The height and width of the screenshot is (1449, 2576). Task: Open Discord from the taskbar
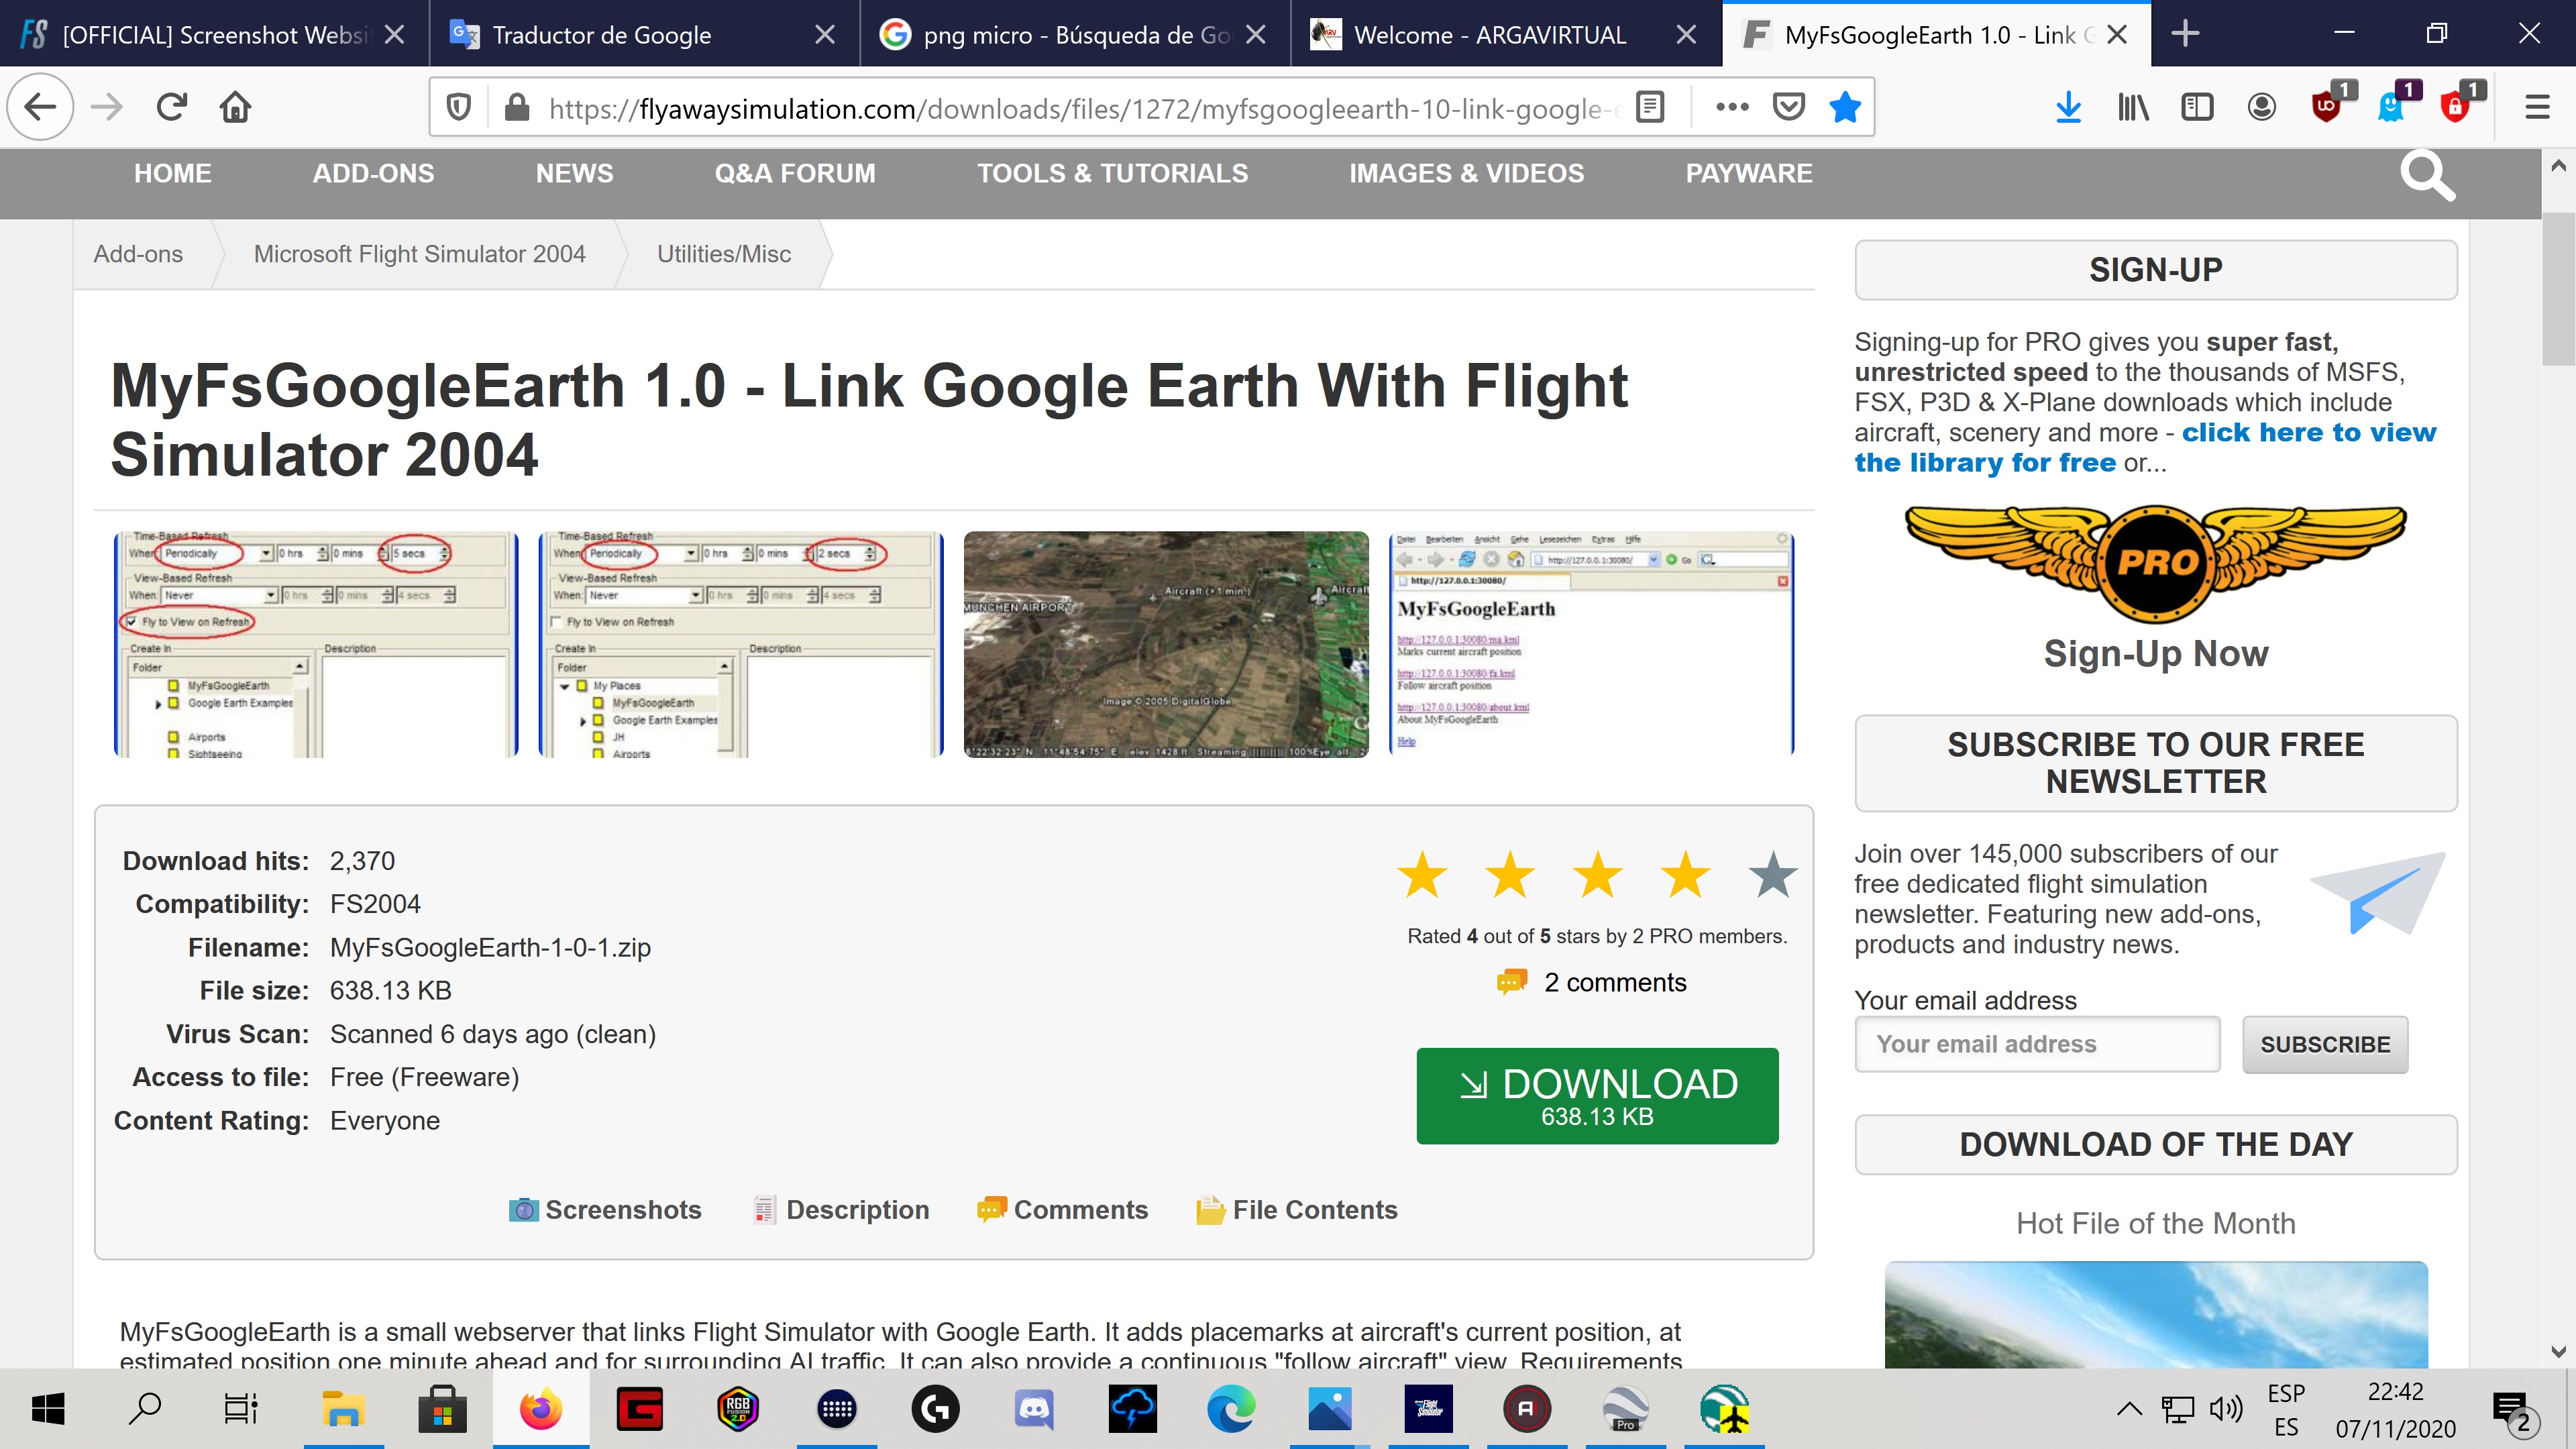(1033, 1409)
